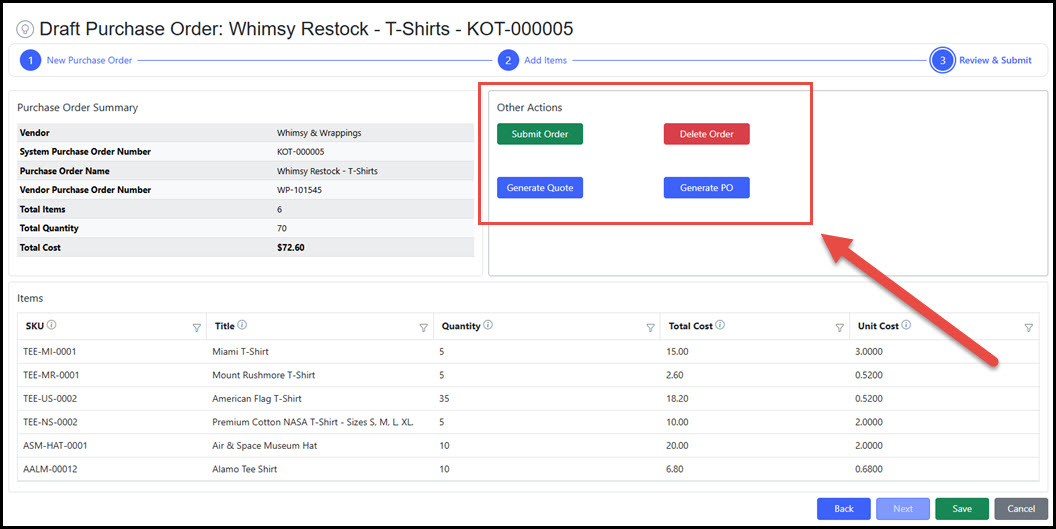Open the Unit Cost column filter
The image size is (1056, 529).
tap(1028, 327)
